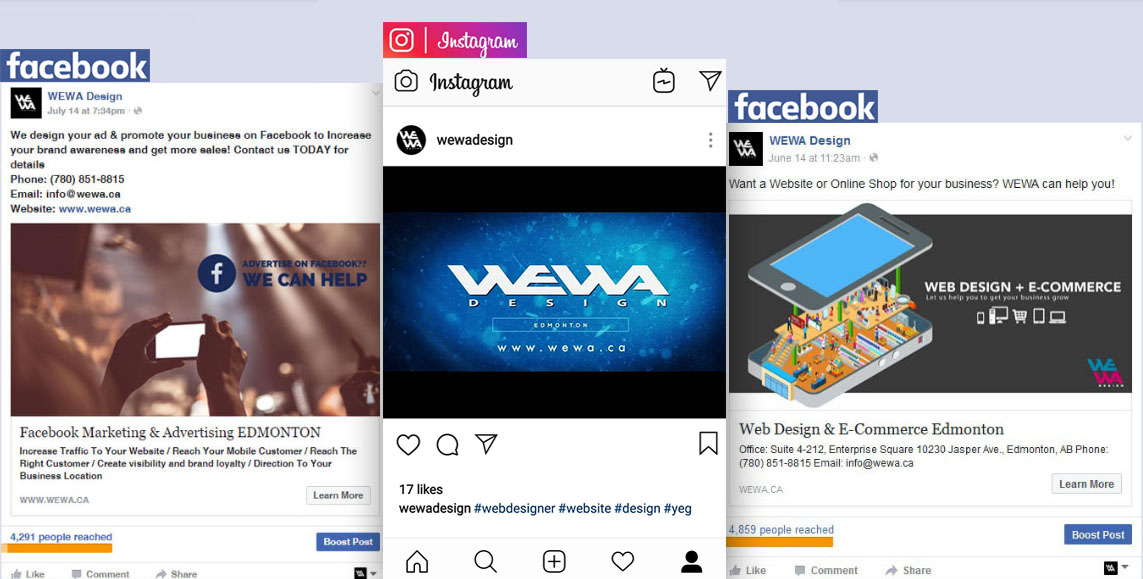The width and height of the screenshot is (1143, 579).
Task: Open Instagram direct messages paper plane
Action: (x=710, y=80)
